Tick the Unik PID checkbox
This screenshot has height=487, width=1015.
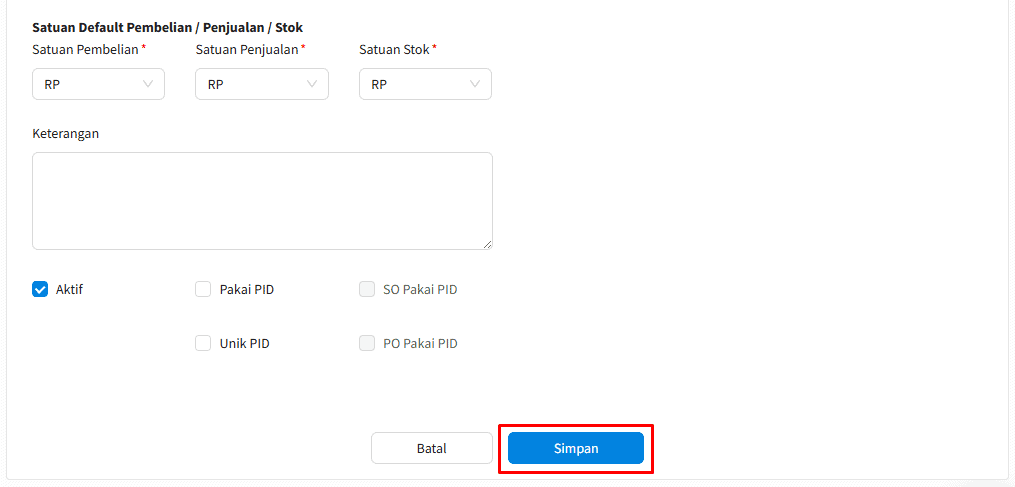(x=203, y=343)
